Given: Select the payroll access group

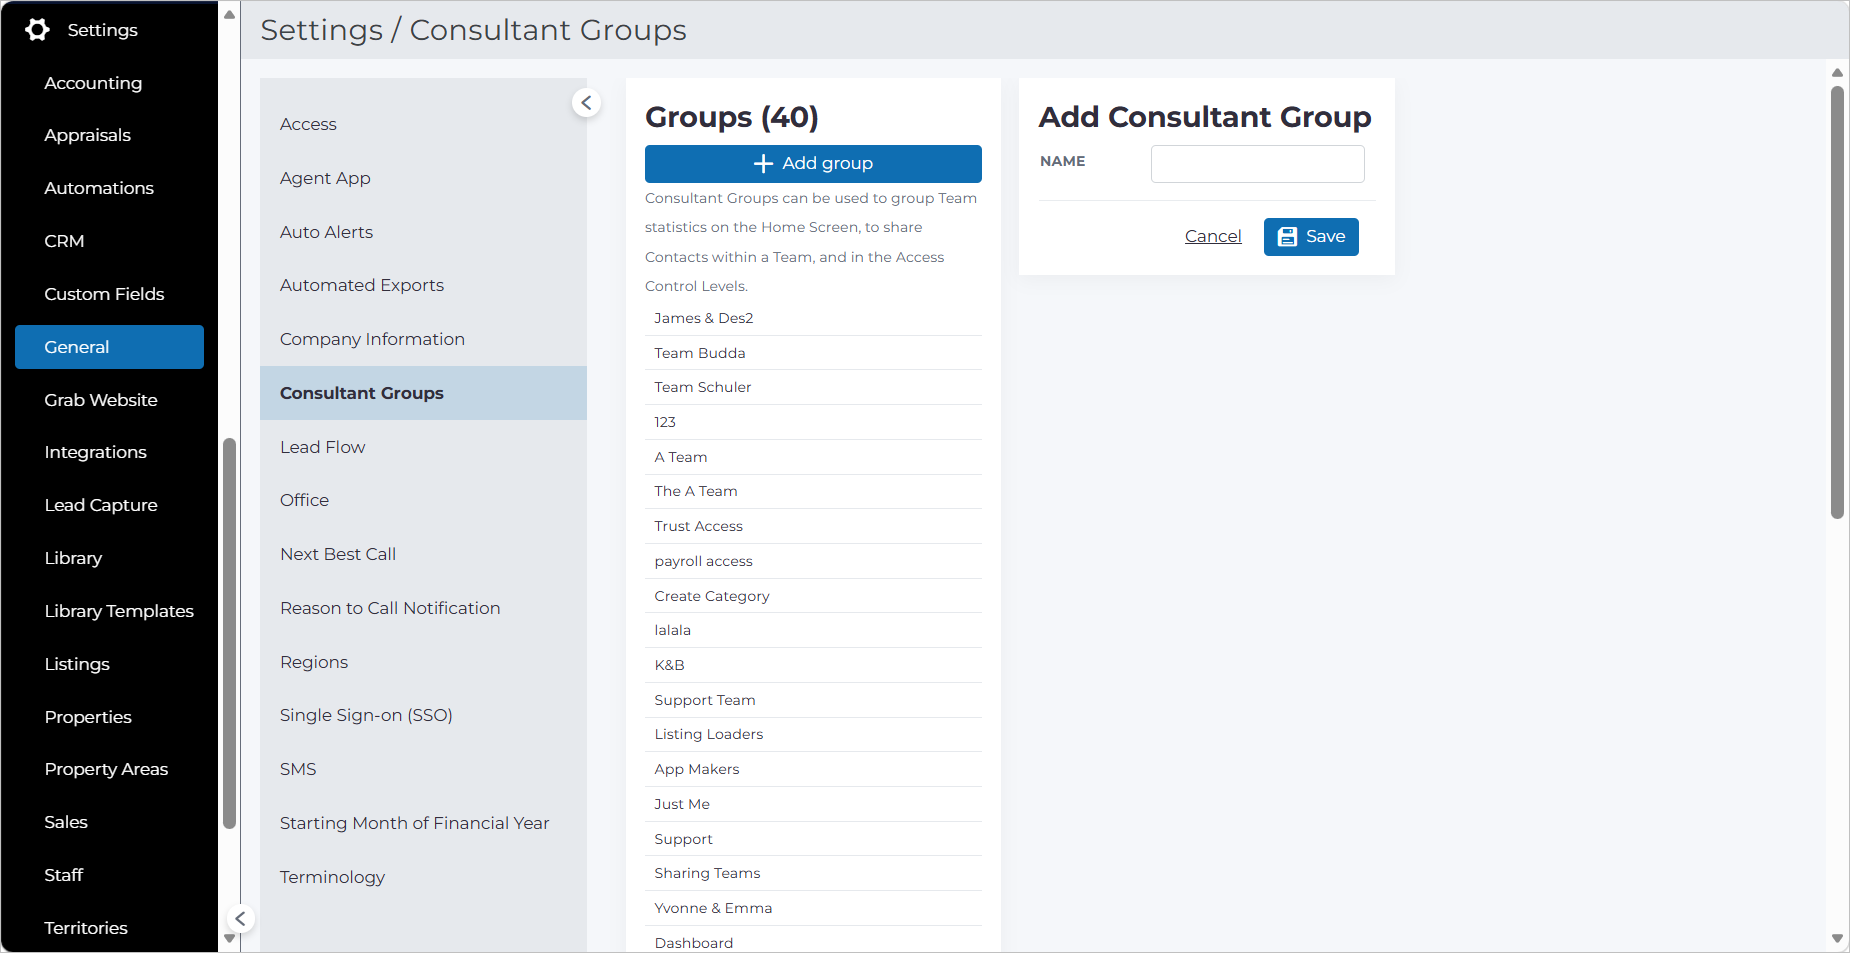Looking at the screenshot, I should 813,561.
